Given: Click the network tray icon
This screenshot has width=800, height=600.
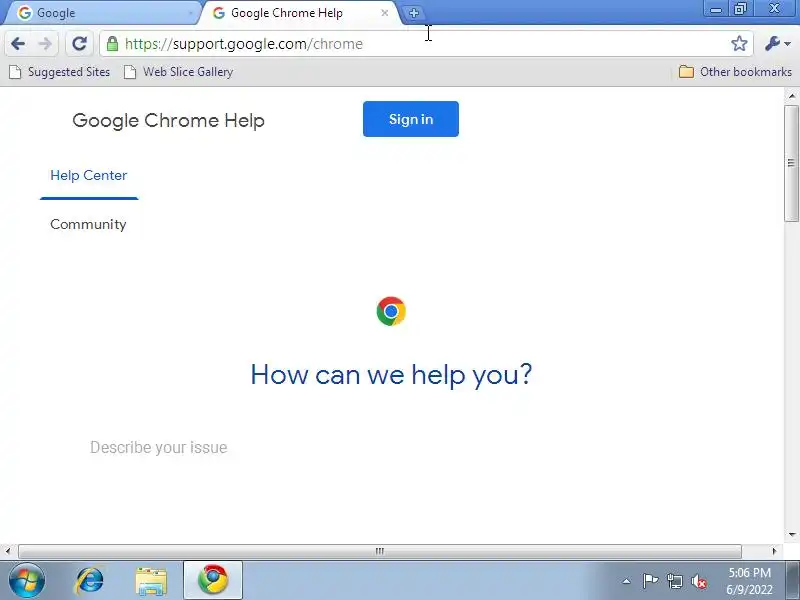Looking at the screenshot, I should click(674, 581).
